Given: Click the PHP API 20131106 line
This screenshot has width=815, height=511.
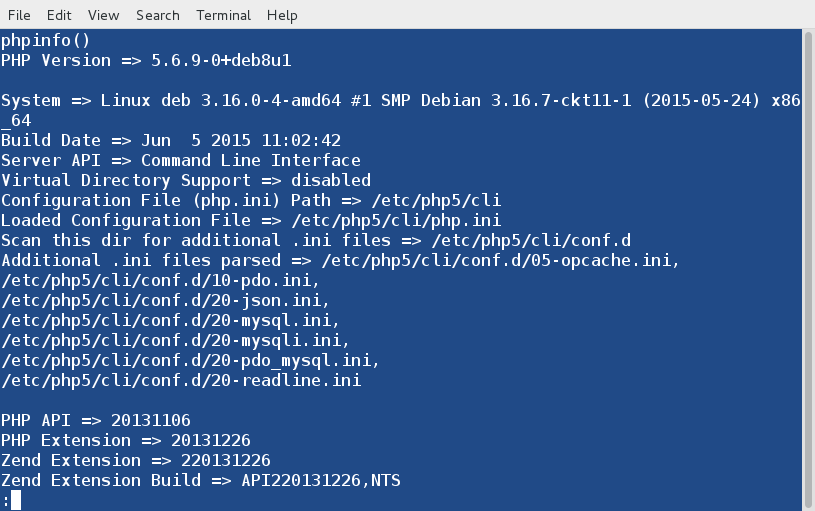Looking at the screenshot, I should tap(95, 420).
